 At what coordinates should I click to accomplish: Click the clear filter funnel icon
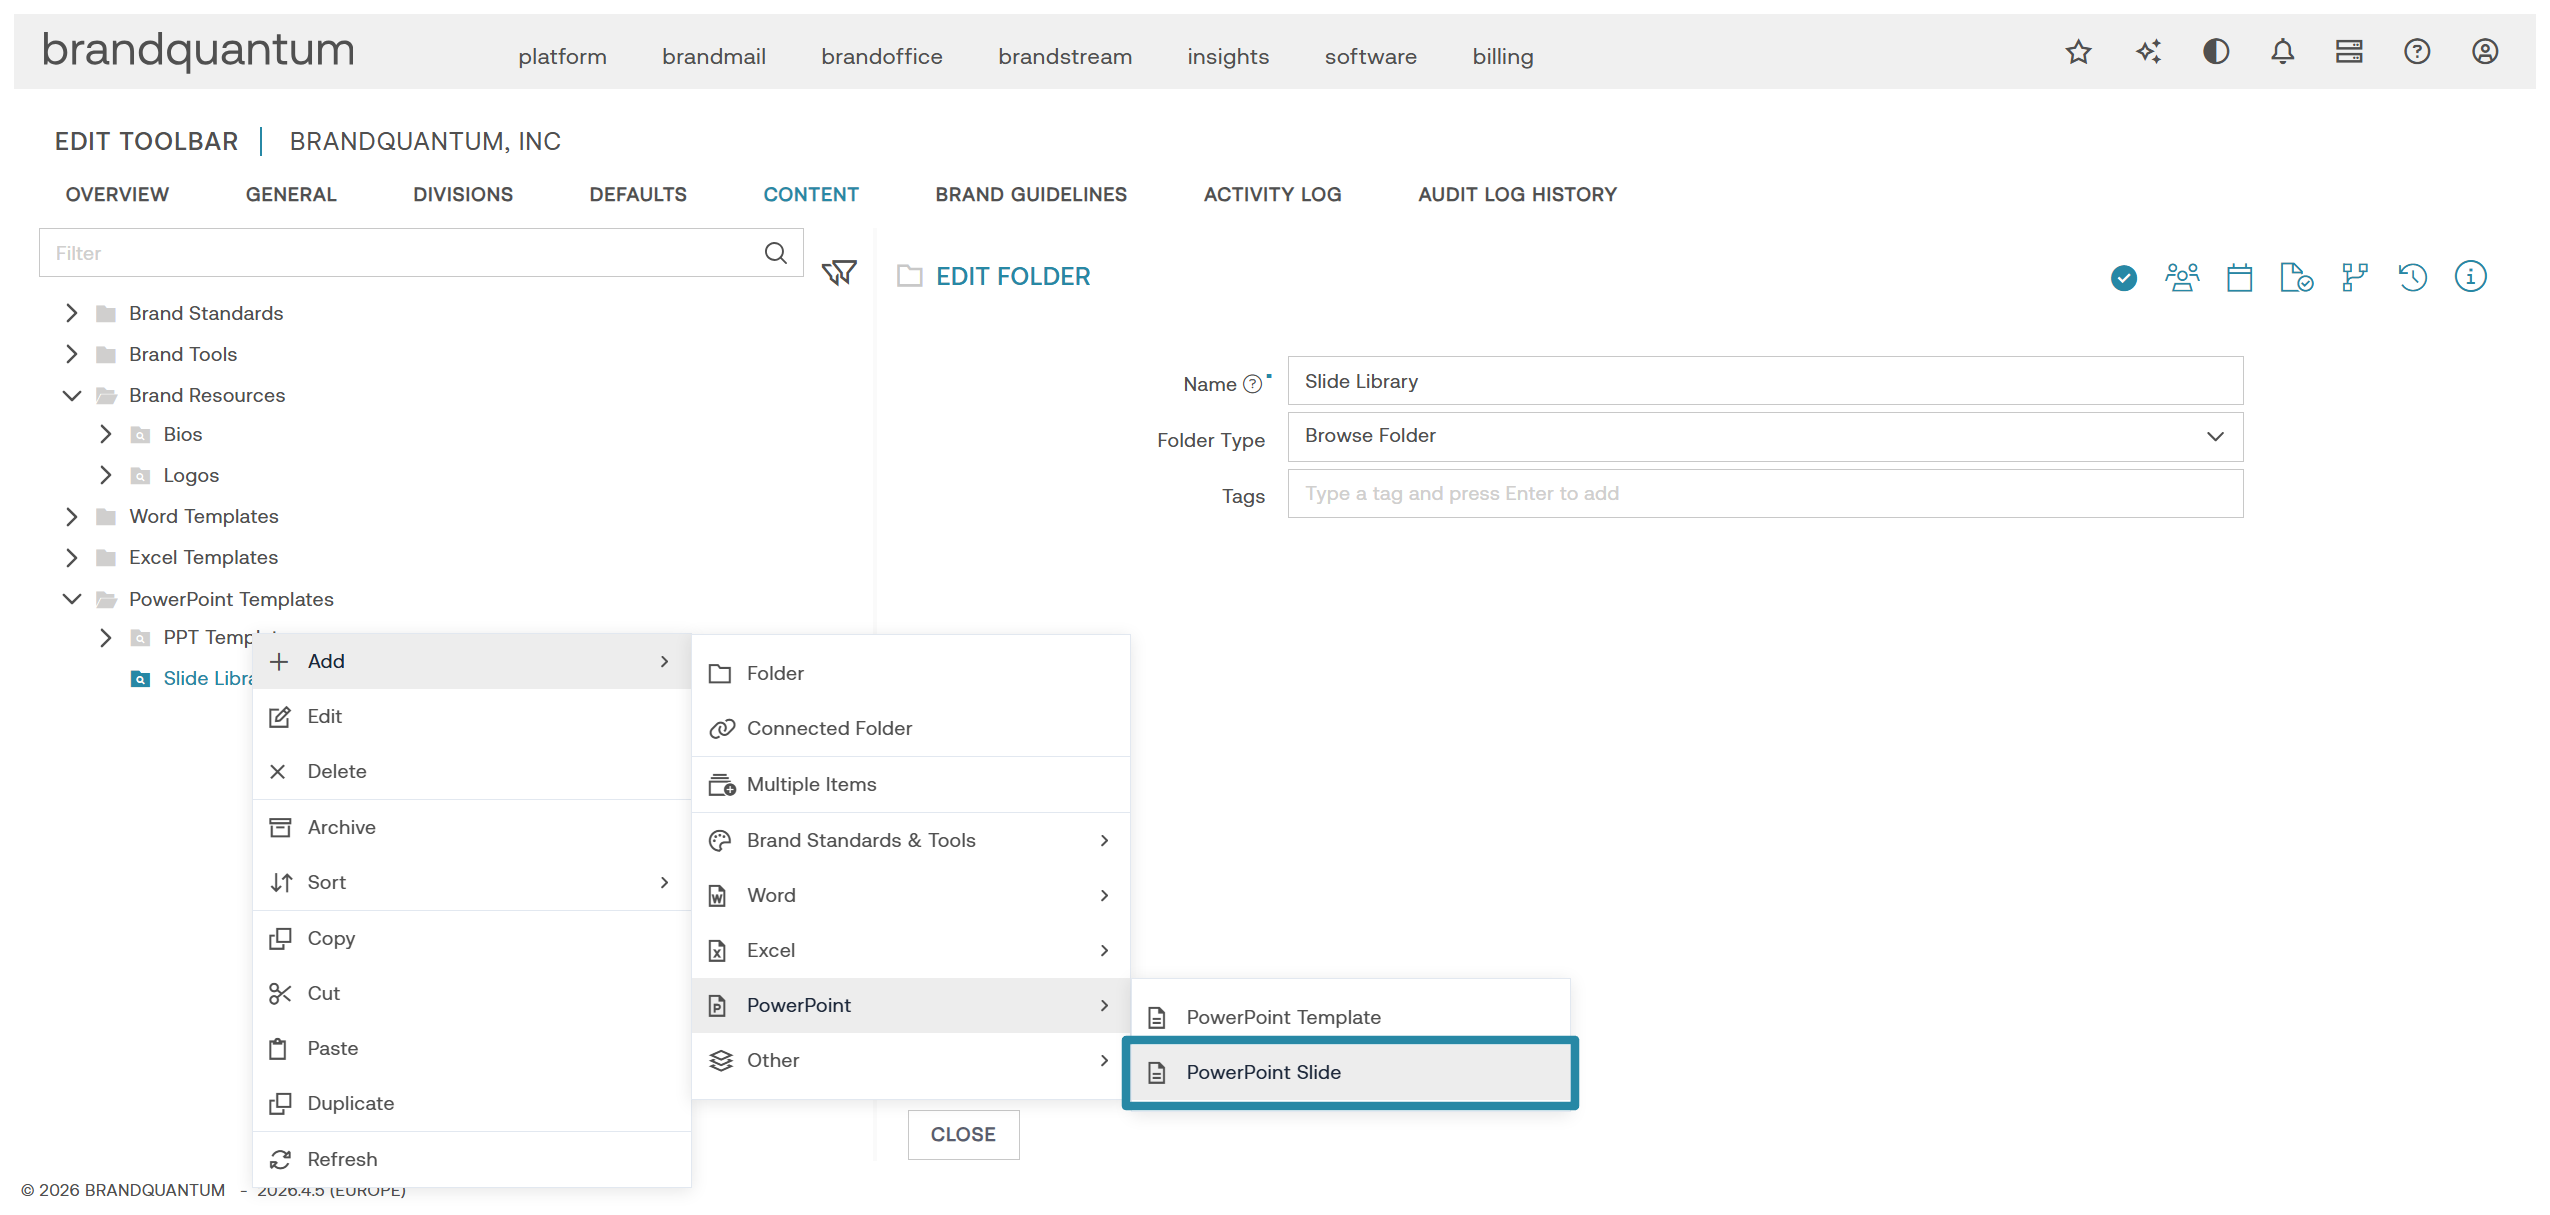click(838, 272)
